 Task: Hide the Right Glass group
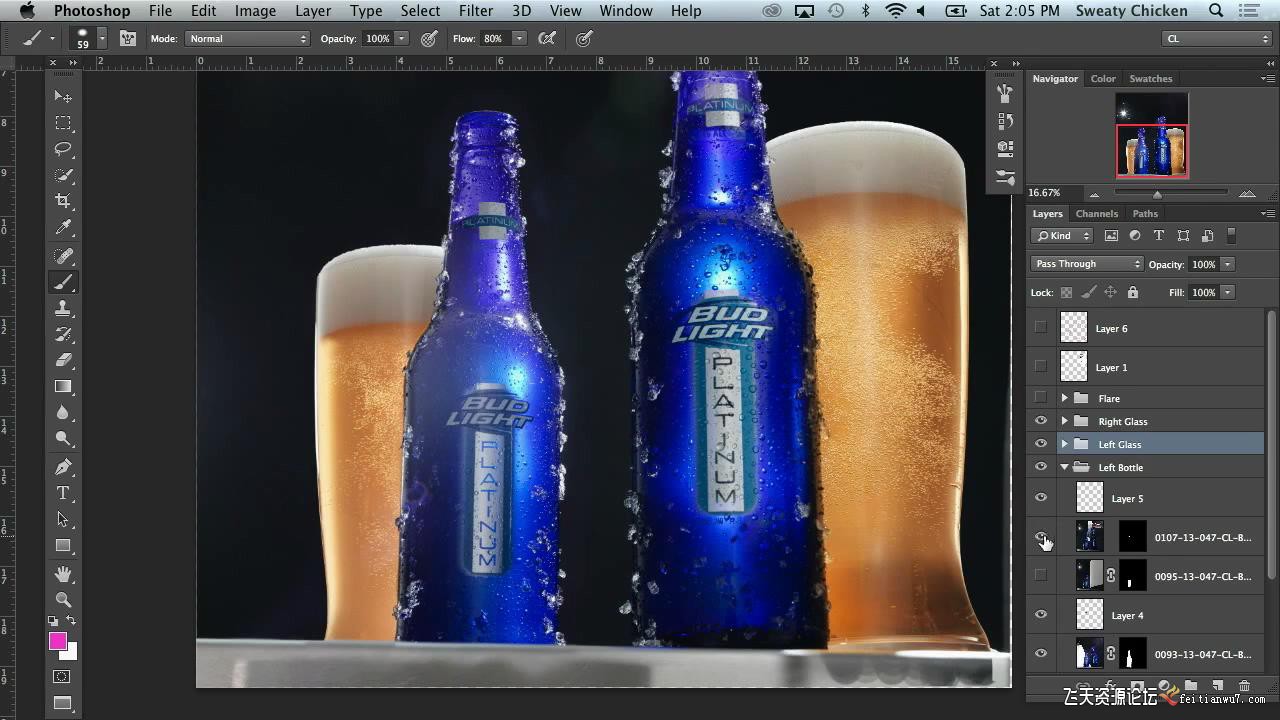point(1041,421)
